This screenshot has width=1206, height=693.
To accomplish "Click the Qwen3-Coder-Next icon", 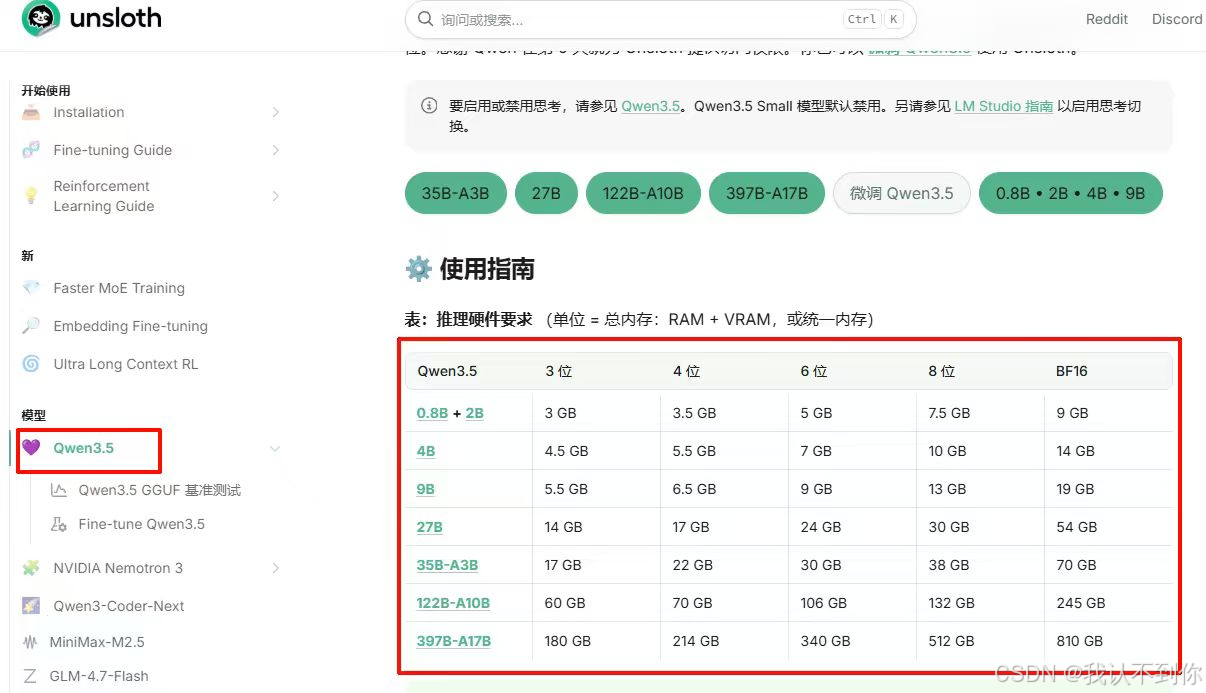I will point(31,606).
